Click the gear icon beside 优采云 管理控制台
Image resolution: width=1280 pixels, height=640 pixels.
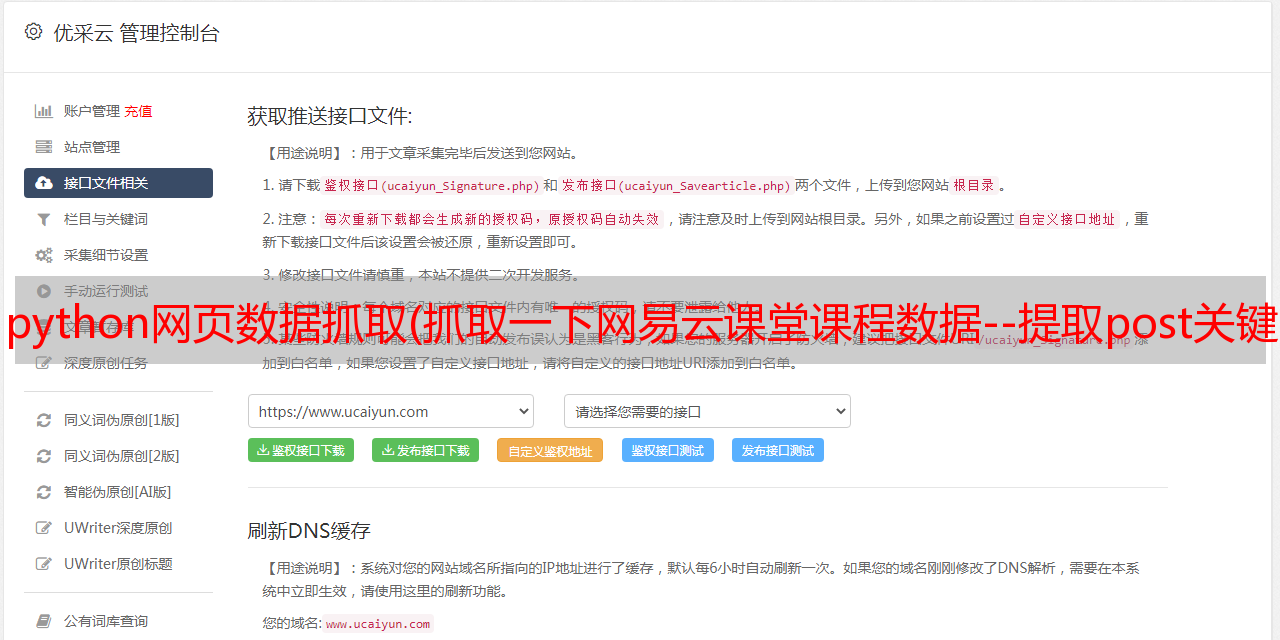click(34, 32)
